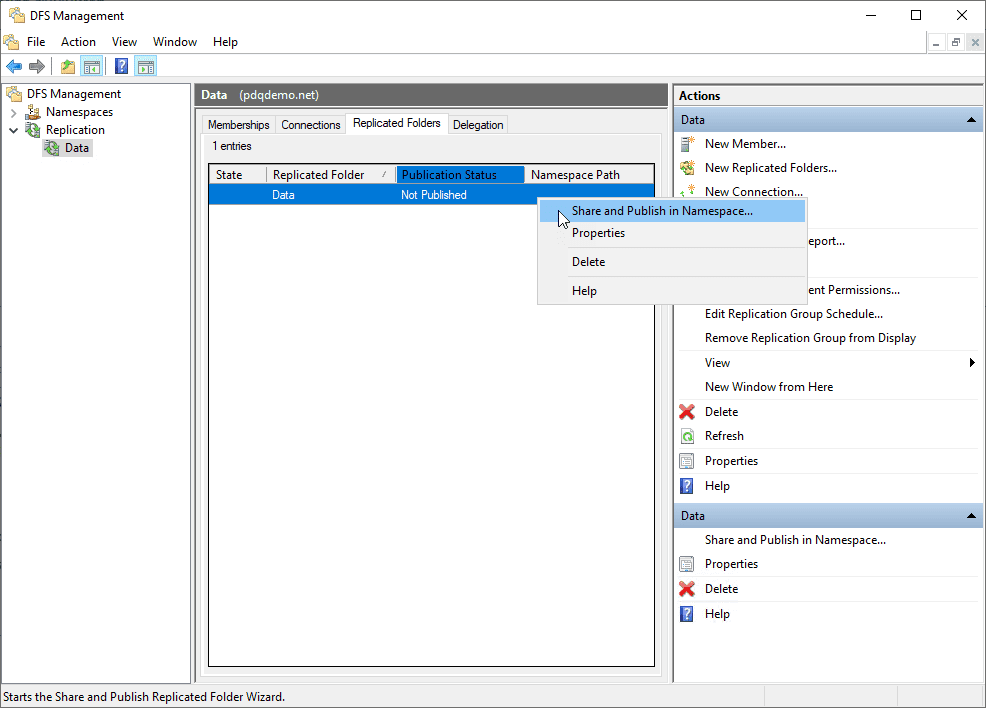Click the Back arrow toolbar icon

(14, 66)
